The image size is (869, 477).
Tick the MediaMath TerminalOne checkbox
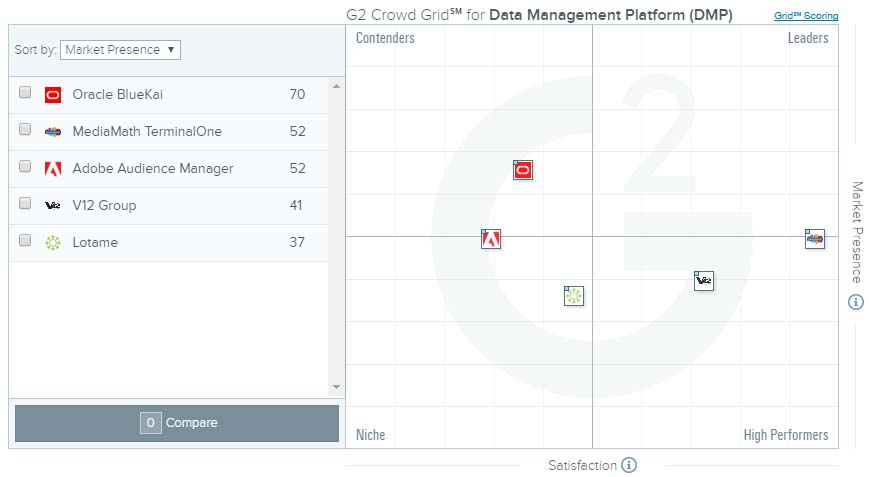[25, 130]
